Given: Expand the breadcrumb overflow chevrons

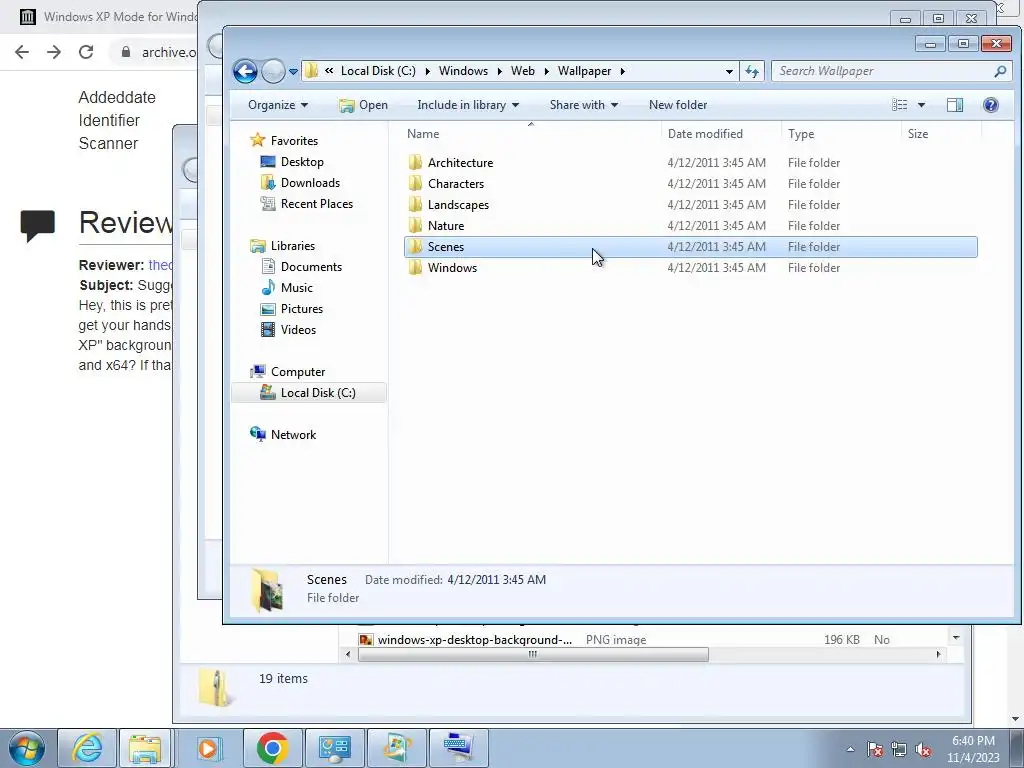Looking at the screenshot, I should 329,71.
